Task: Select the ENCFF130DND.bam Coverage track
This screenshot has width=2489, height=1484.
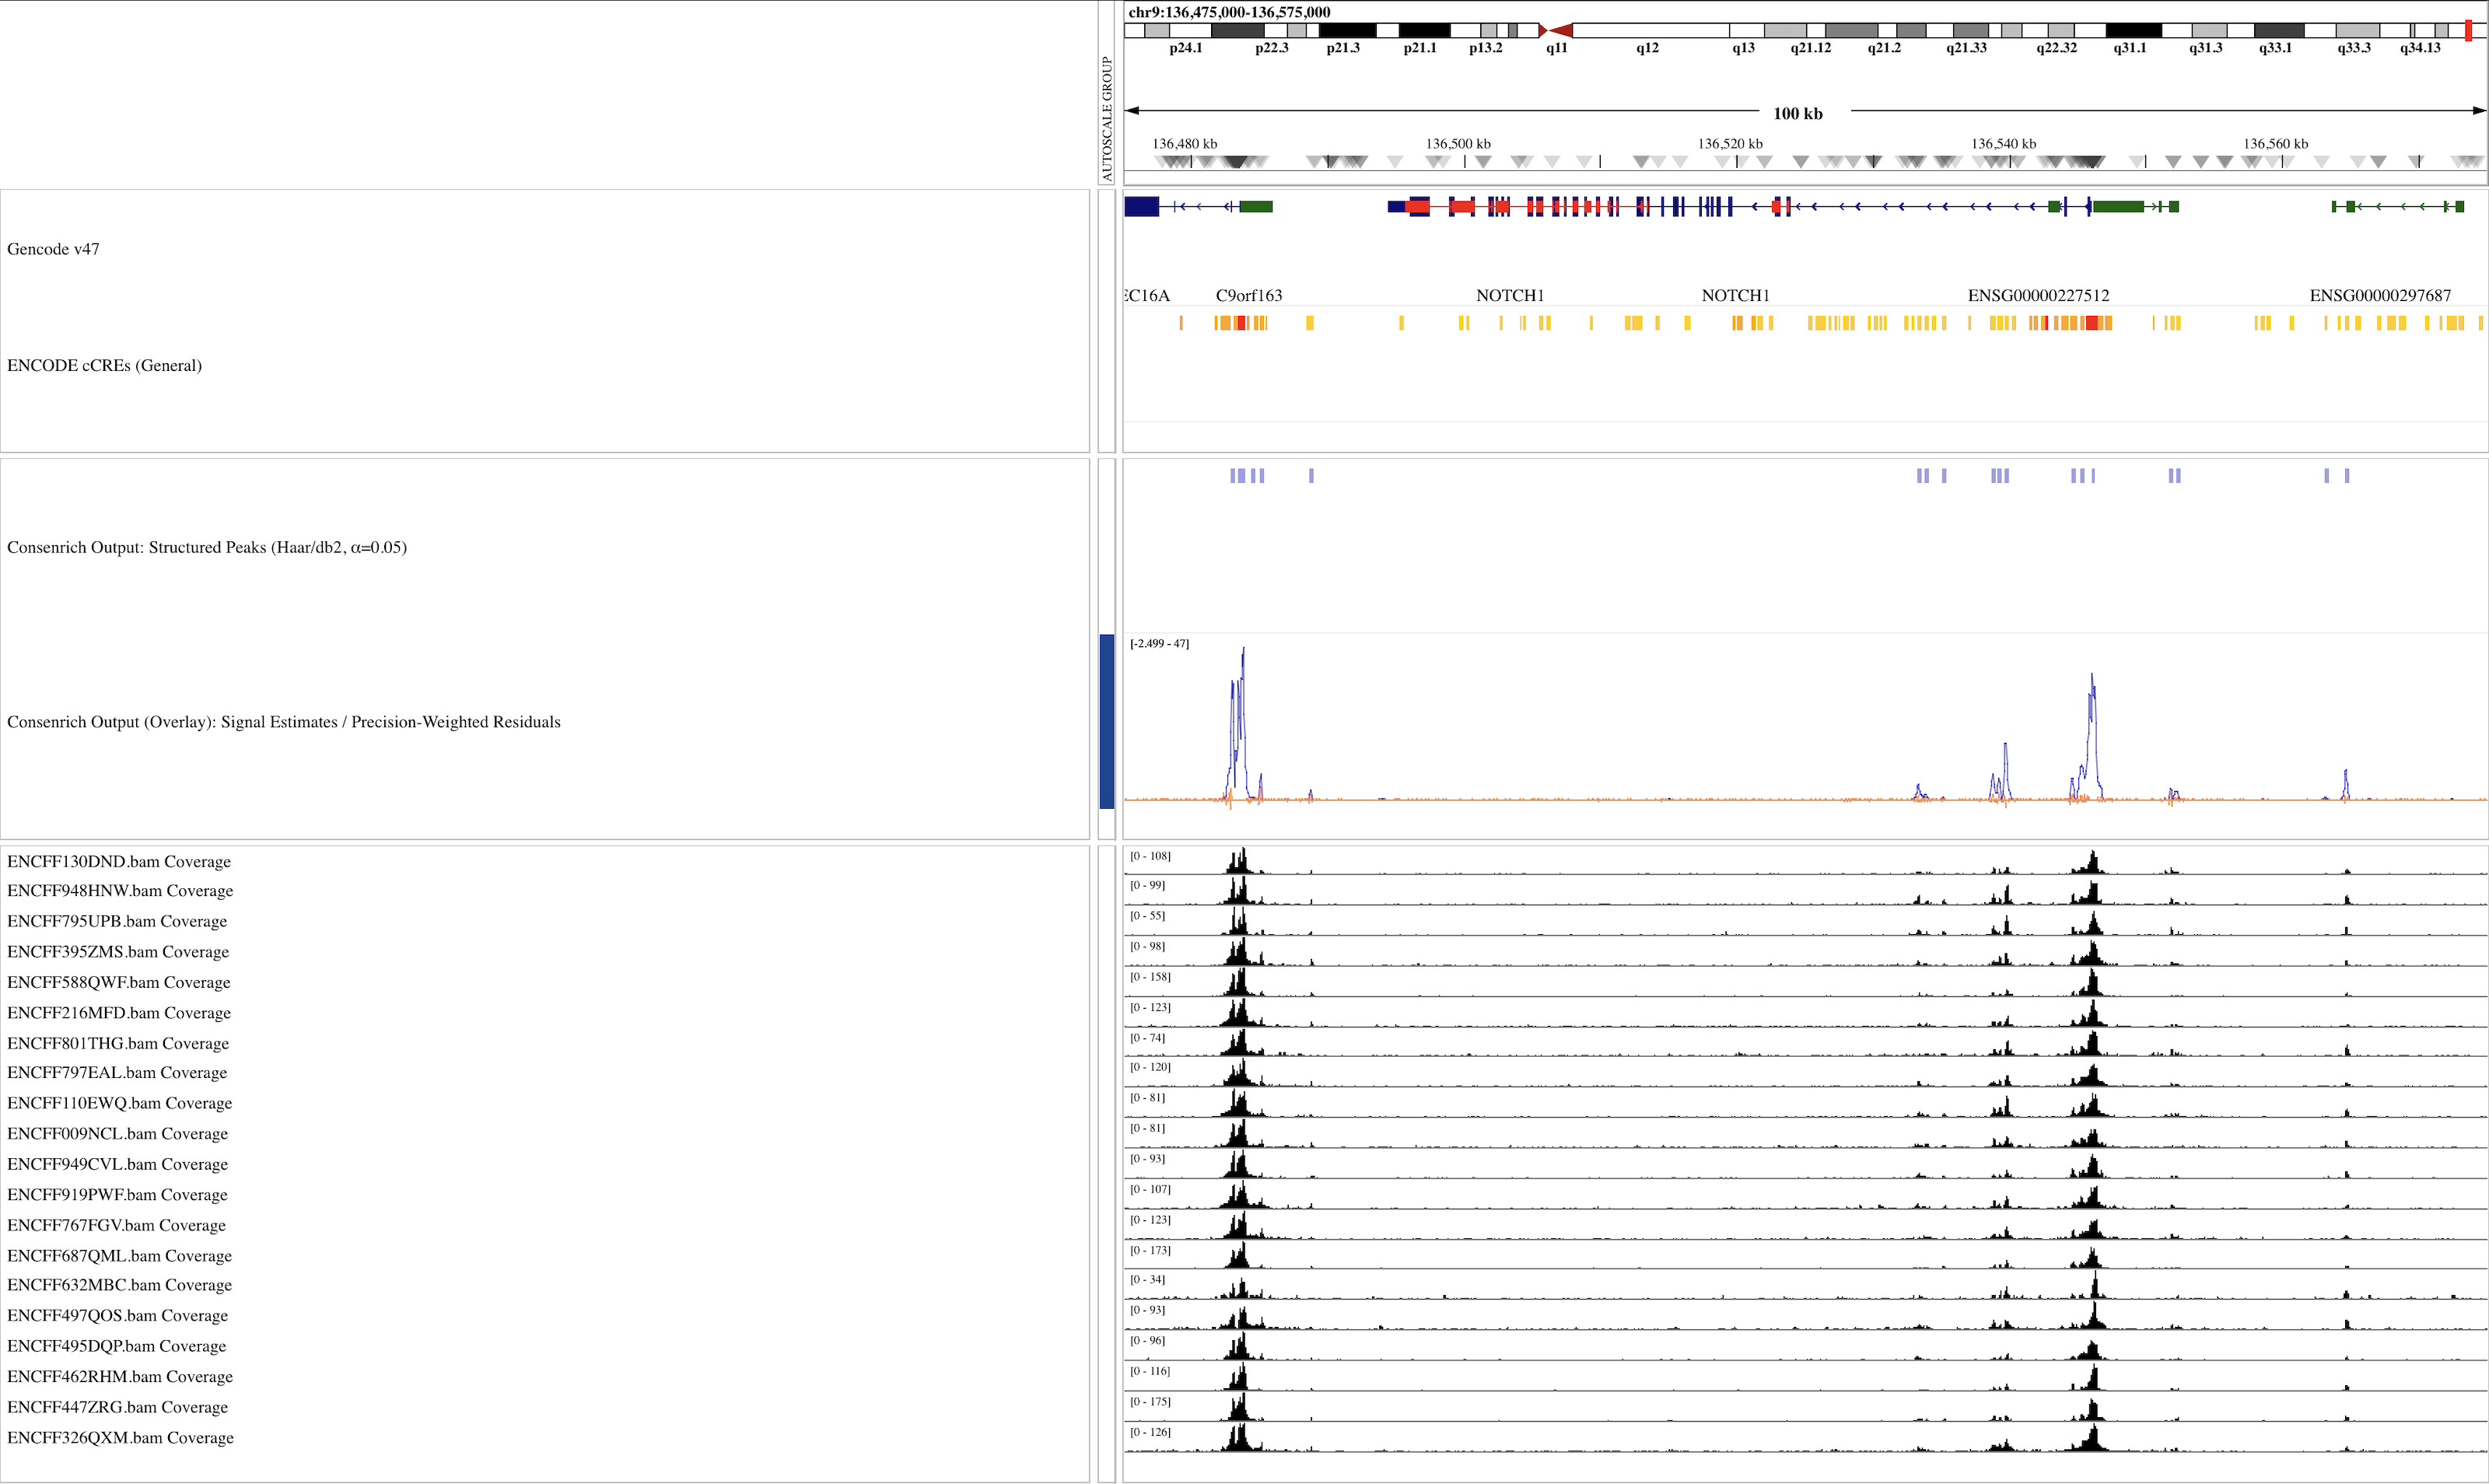Action: click(x=118, y=861)
